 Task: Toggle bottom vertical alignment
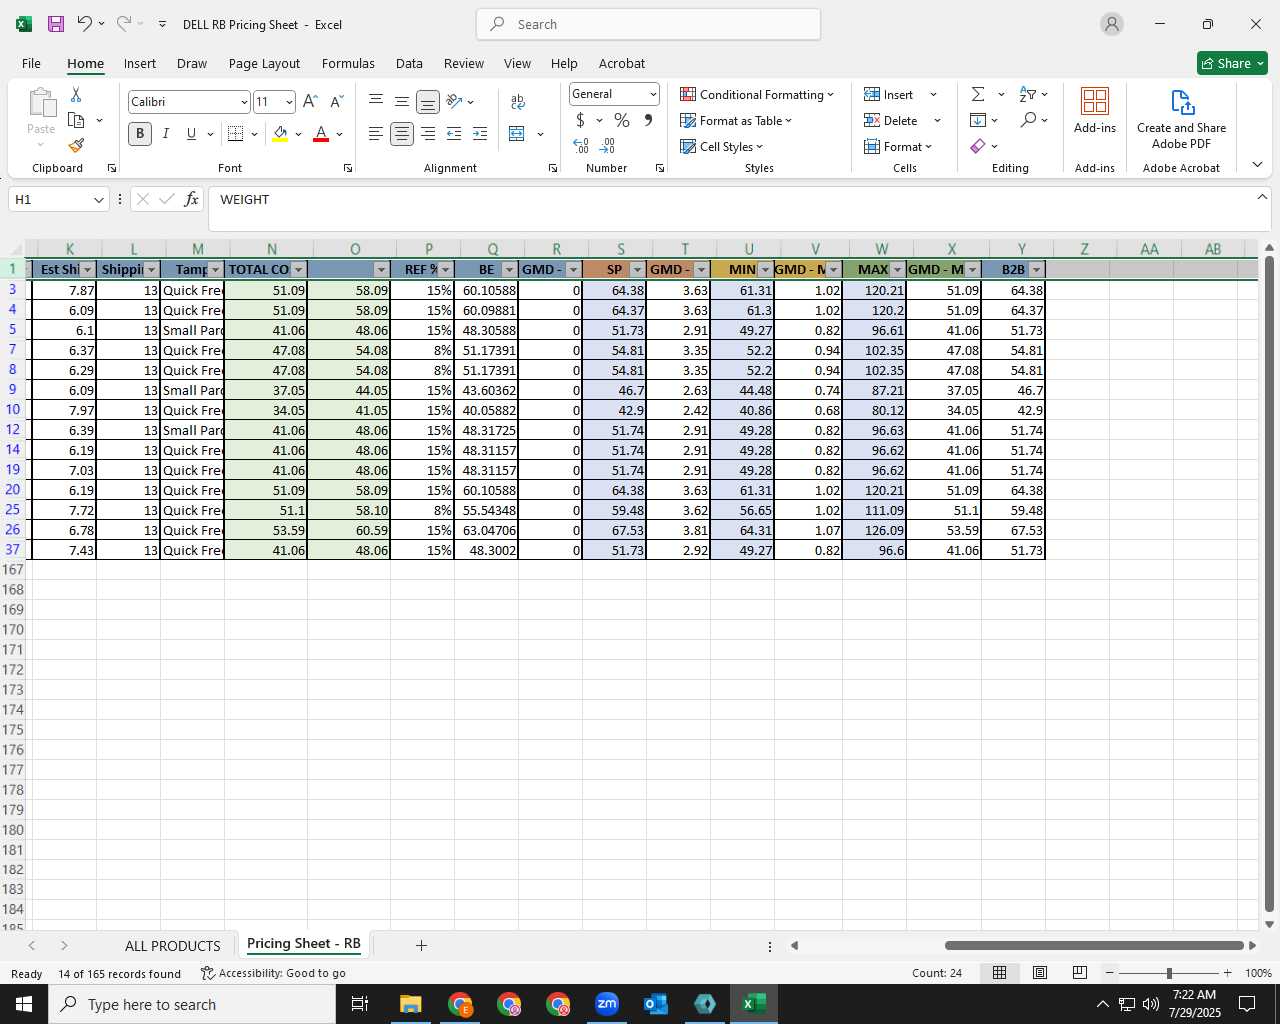point(428,102)
